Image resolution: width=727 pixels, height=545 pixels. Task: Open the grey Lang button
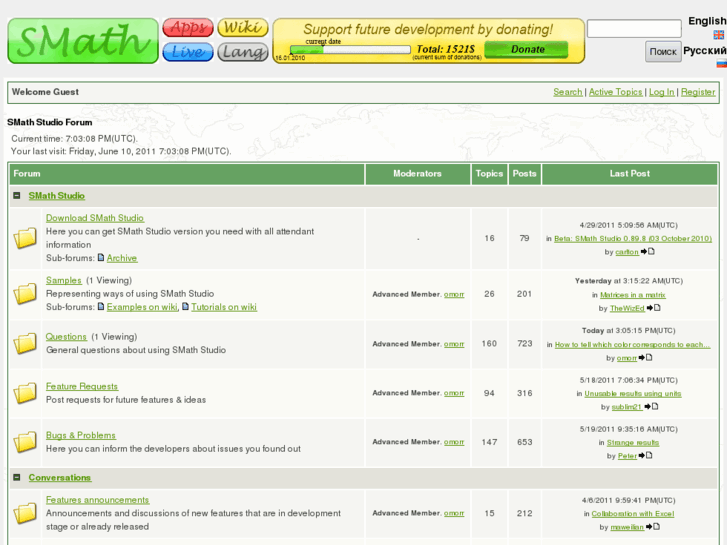(x=243, y=52)
